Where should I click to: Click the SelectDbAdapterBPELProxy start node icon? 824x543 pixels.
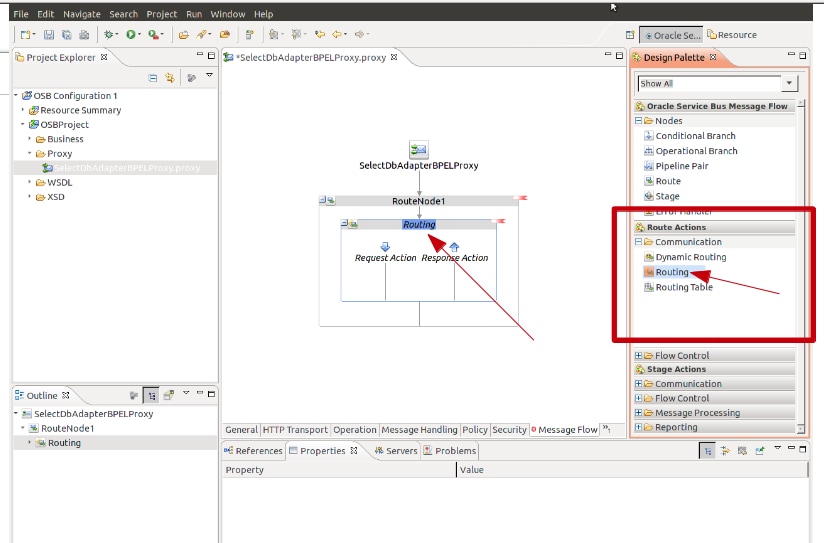pyautogui.click(x=419, y=149)
